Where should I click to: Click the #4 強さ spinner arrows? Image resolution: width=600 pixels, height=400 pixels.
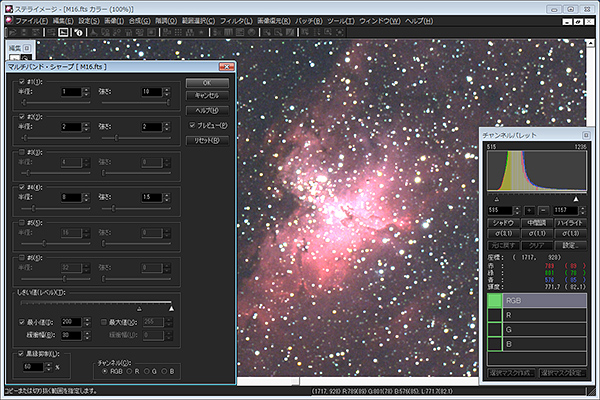tap(166, 198)
